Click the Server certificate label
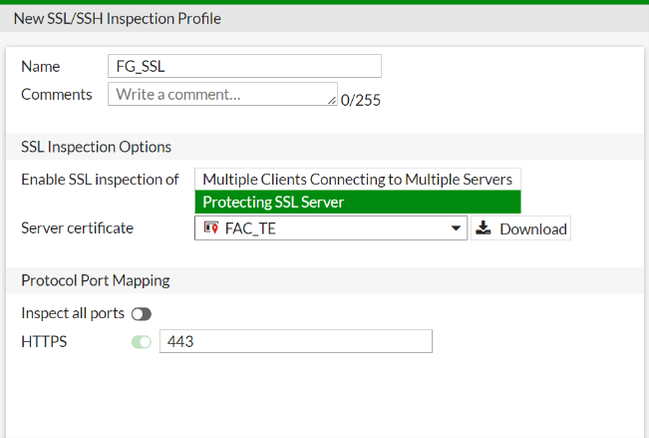The height and width of the screenshot is (438, 649). pyautogui.click(x=77, y=228)
